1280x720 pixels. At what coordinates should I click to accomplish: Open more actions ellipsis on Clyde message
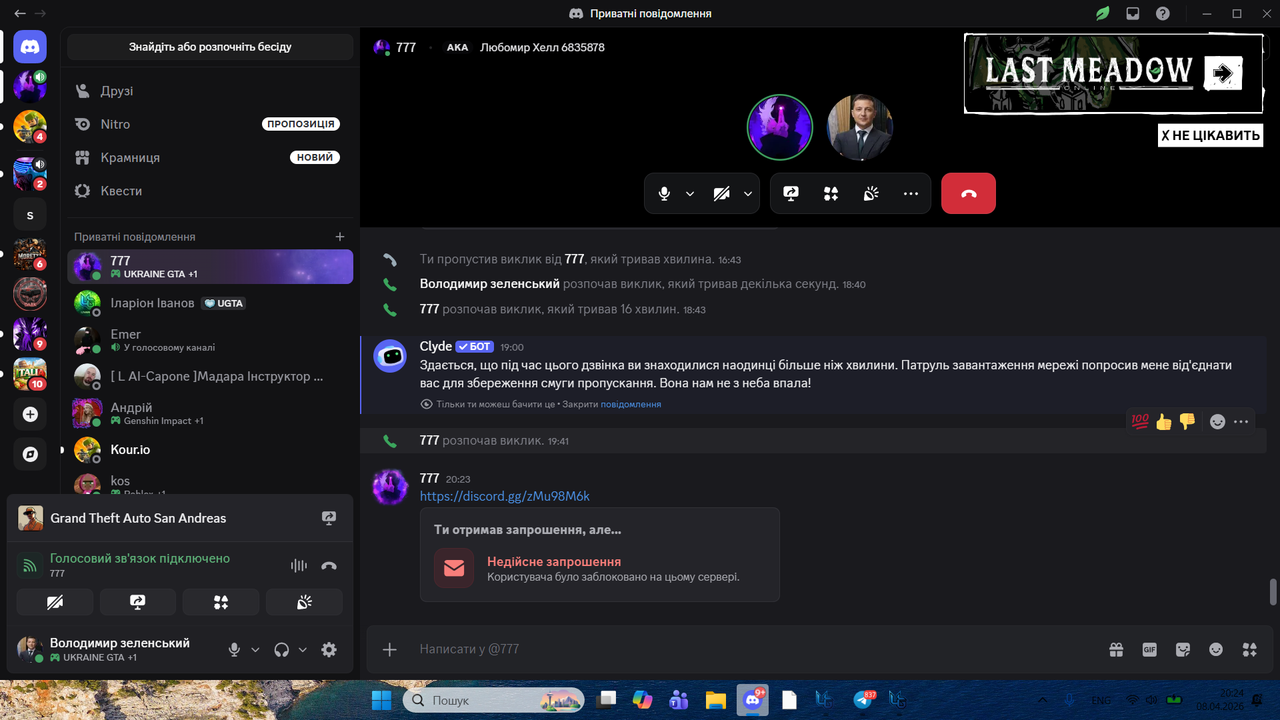(x=1241, y=422)
